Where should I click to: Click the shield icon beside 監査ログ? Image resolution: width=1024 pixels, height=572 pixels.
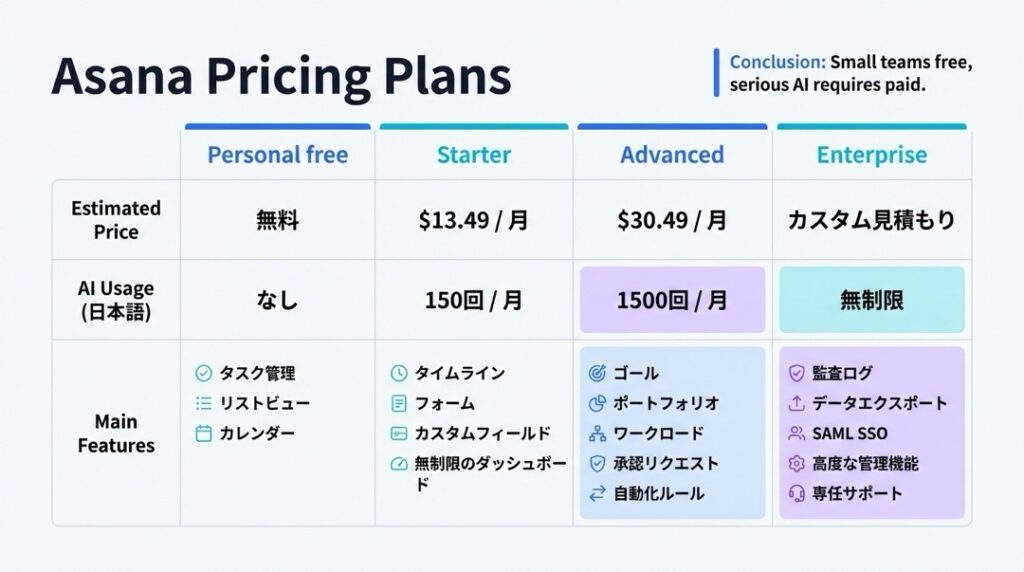[x=796, y=374]
